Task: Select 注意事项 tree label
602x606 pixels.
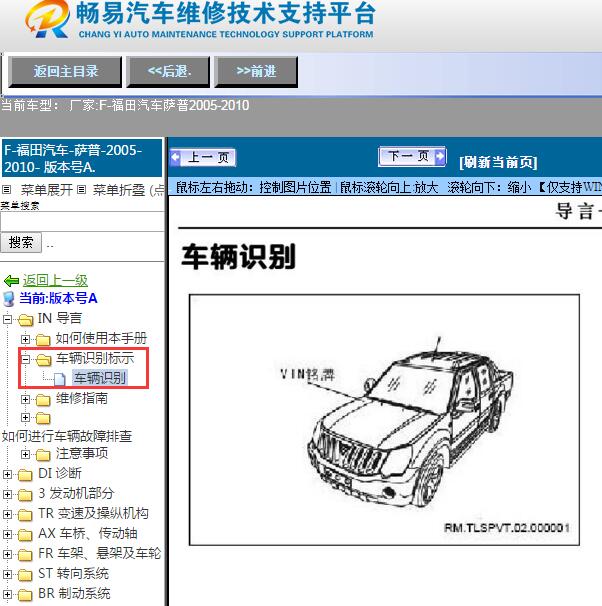Action: tap(82, 453)
